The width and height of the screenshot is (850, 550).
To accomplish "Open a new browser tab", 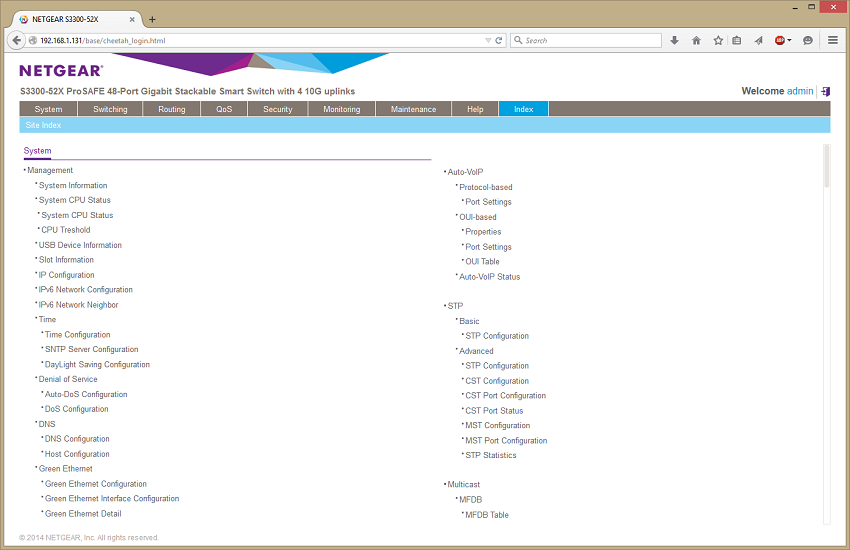I will [152, 20].
